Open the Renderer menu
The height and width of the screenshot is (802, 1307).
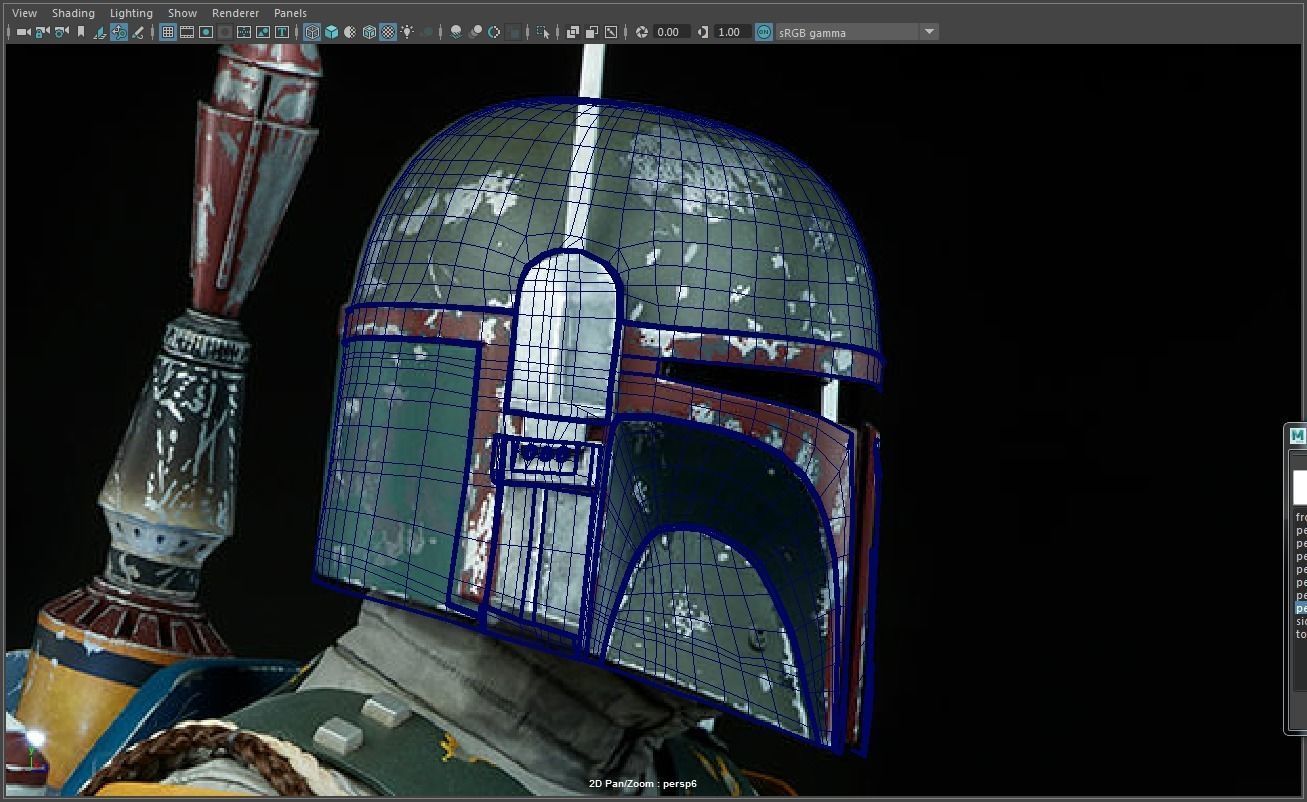pos(235,13)
